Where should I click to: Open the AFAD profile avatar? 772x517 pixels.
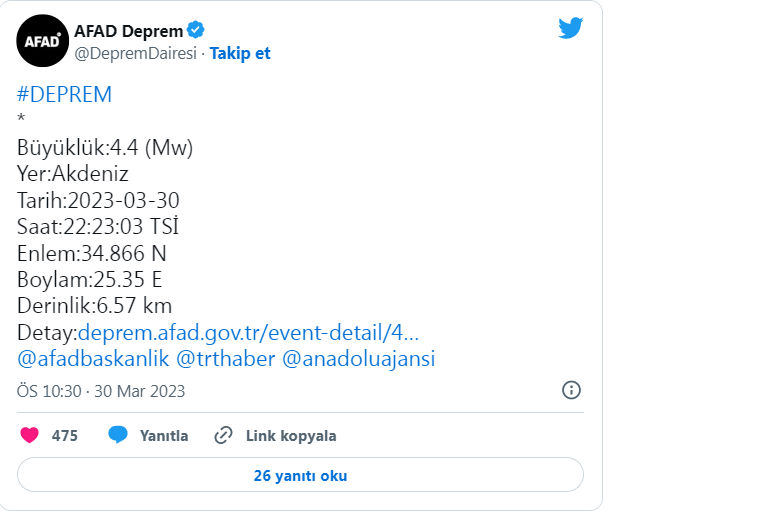click(42, 41)
